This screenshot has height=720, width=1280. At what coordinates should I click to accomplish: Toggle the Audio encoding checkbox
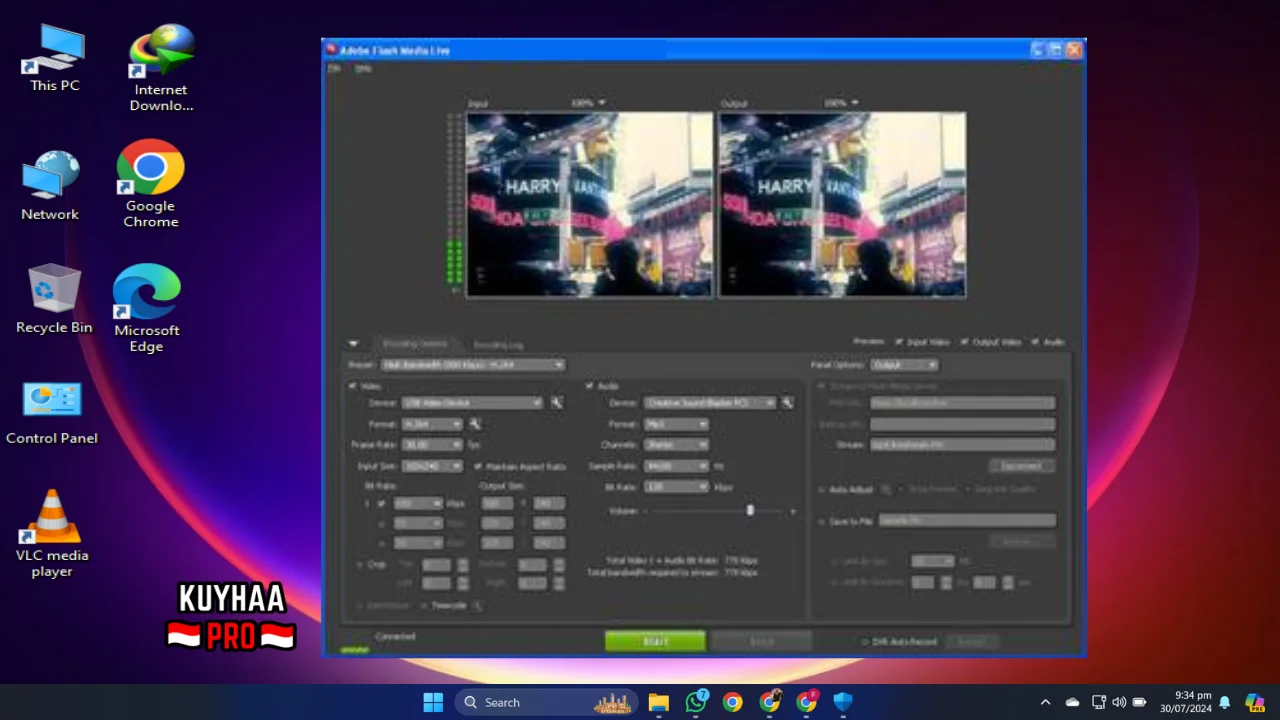pos(589,386)
